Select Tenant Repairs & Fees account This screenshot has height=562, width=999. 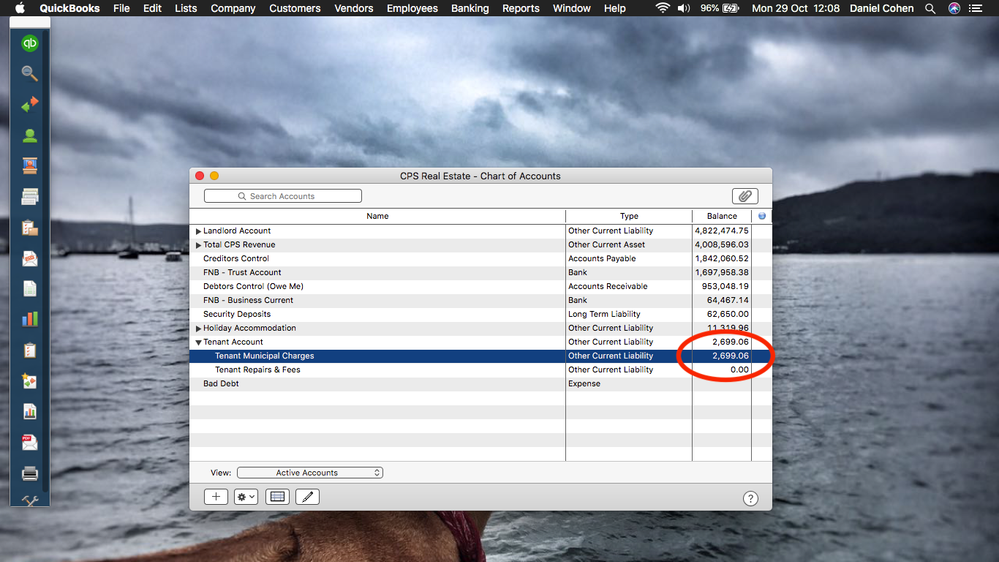[257, 370]
